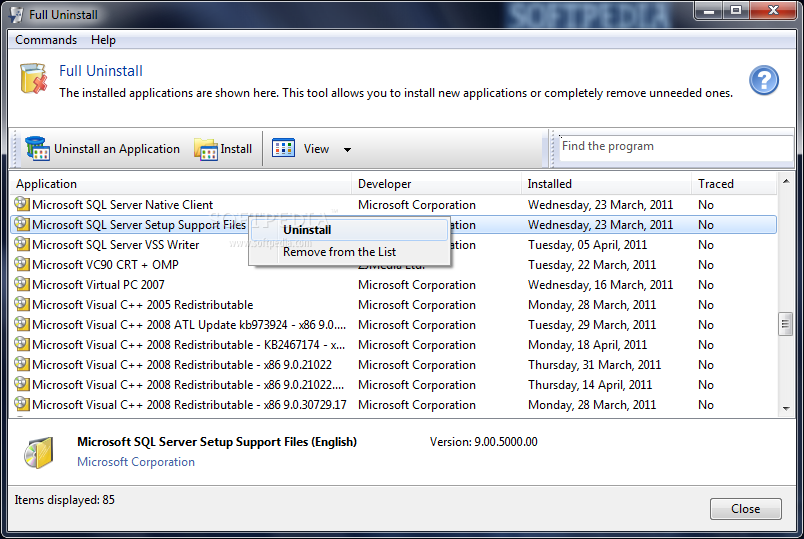Screen dimensions: 804x539
Task: Sort by the Installed column header
Action: [606, 184]
